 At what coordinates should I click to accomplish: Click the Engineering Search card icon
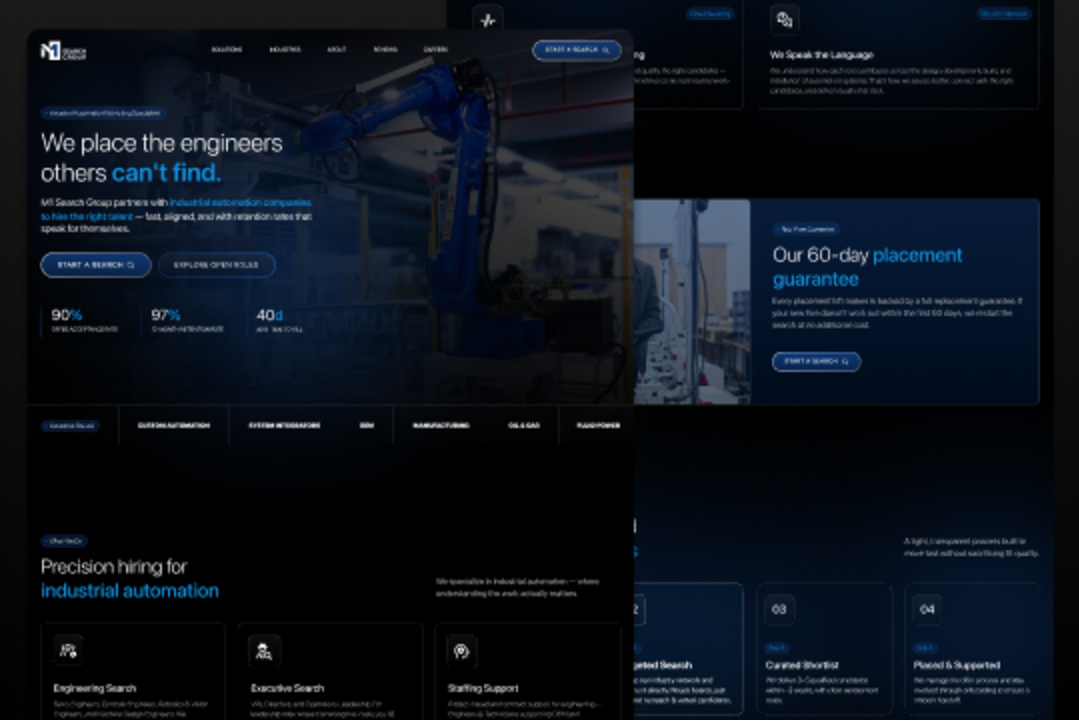point(67,650)
